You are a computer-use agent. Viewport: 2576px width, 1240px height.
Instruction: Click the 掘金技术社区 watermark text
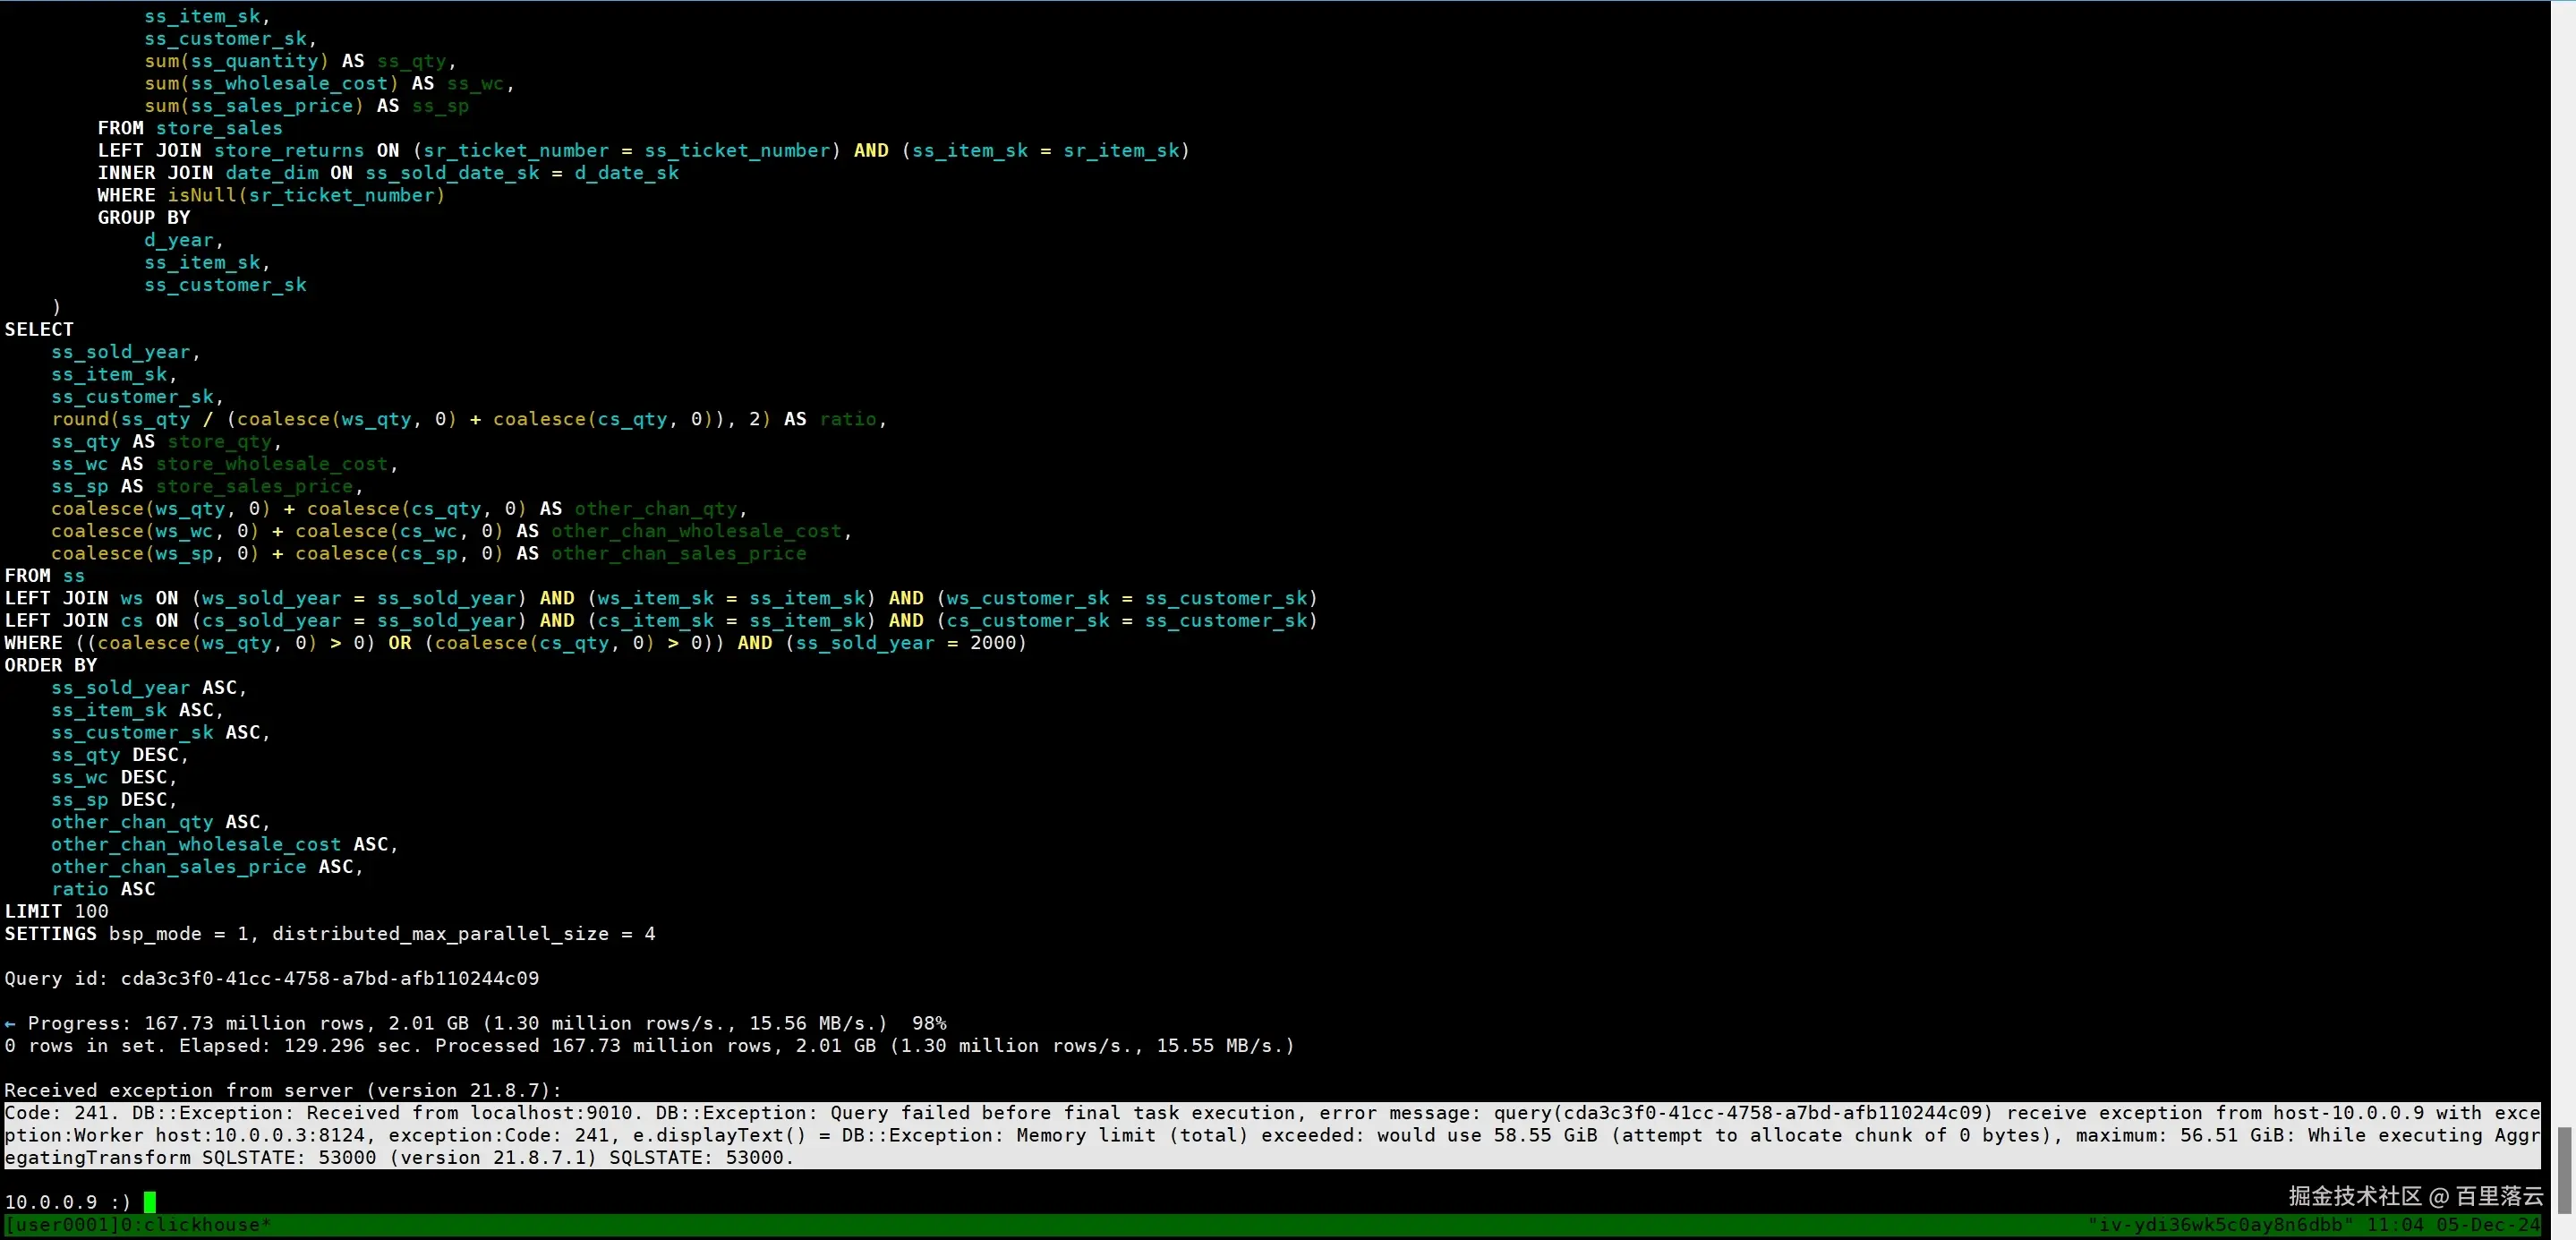(x=2355, y=1196)
